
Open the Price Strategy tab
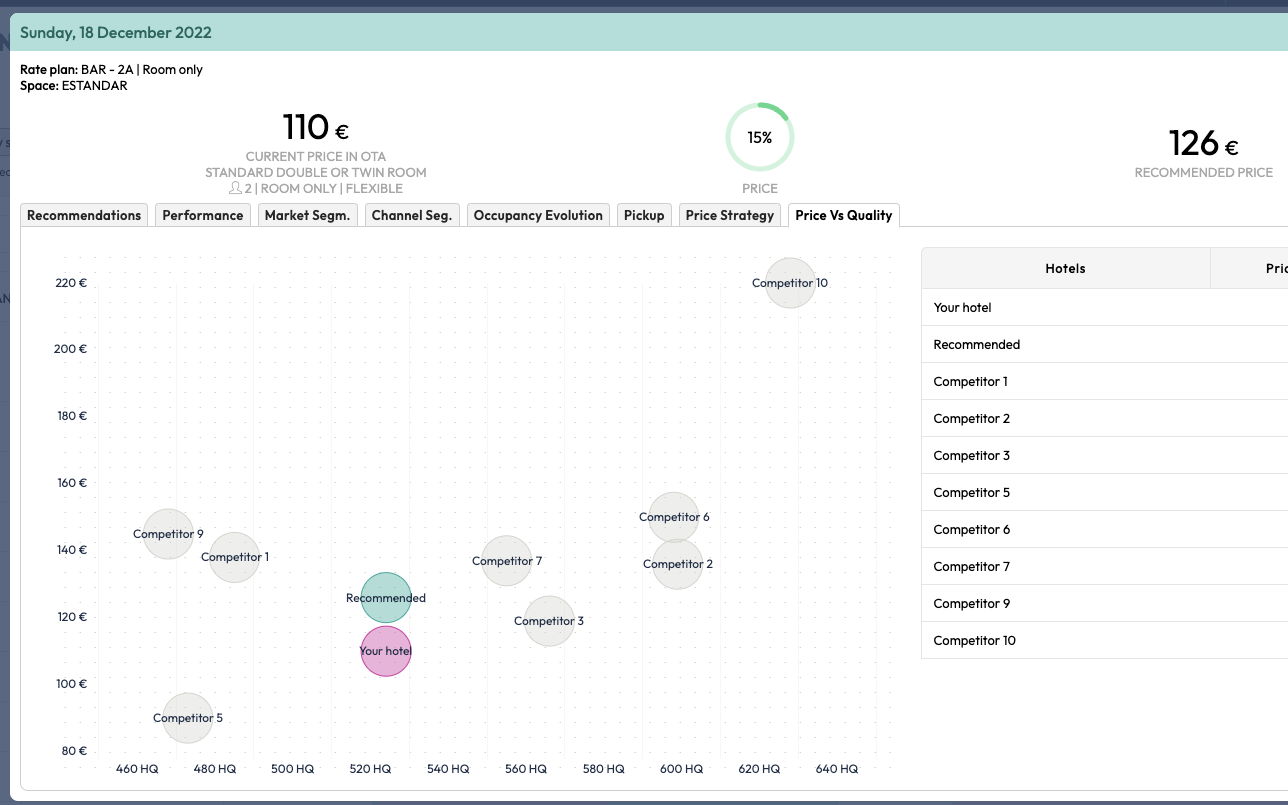(x=730, y=215)
